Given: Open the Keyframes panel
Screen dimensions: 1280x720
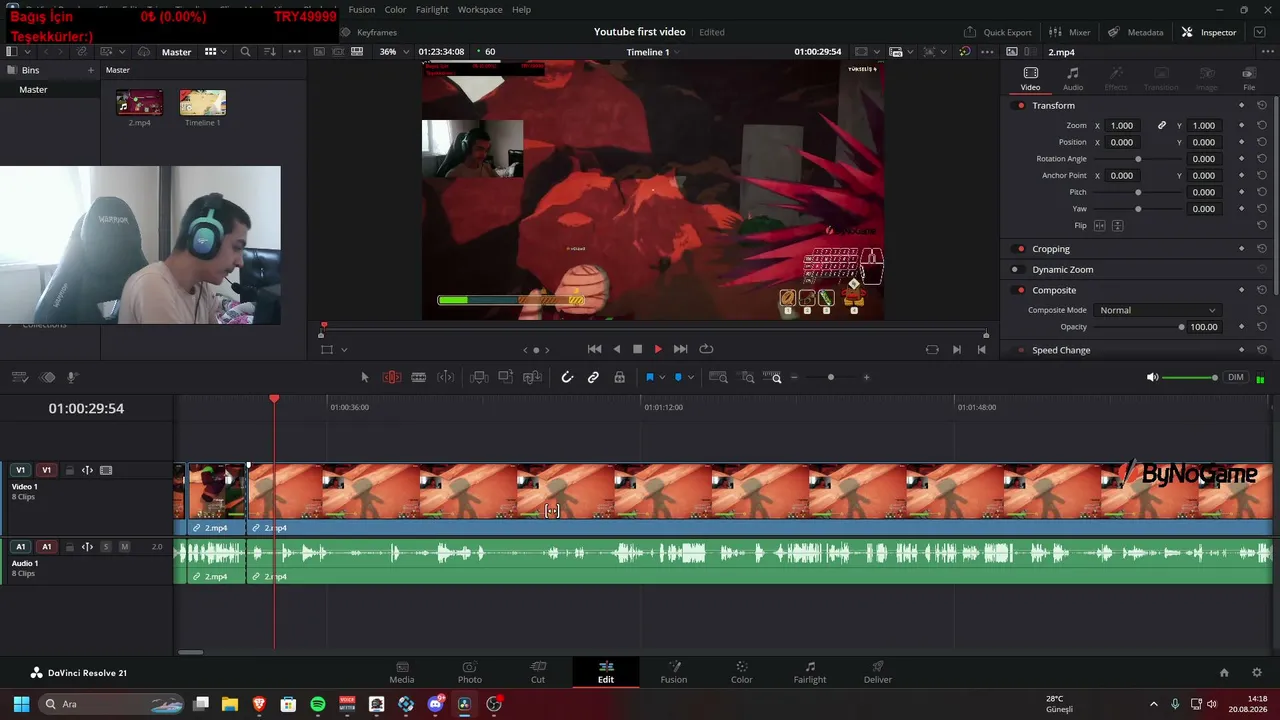Looking at the screenshot, I should [x=369, y=32].
